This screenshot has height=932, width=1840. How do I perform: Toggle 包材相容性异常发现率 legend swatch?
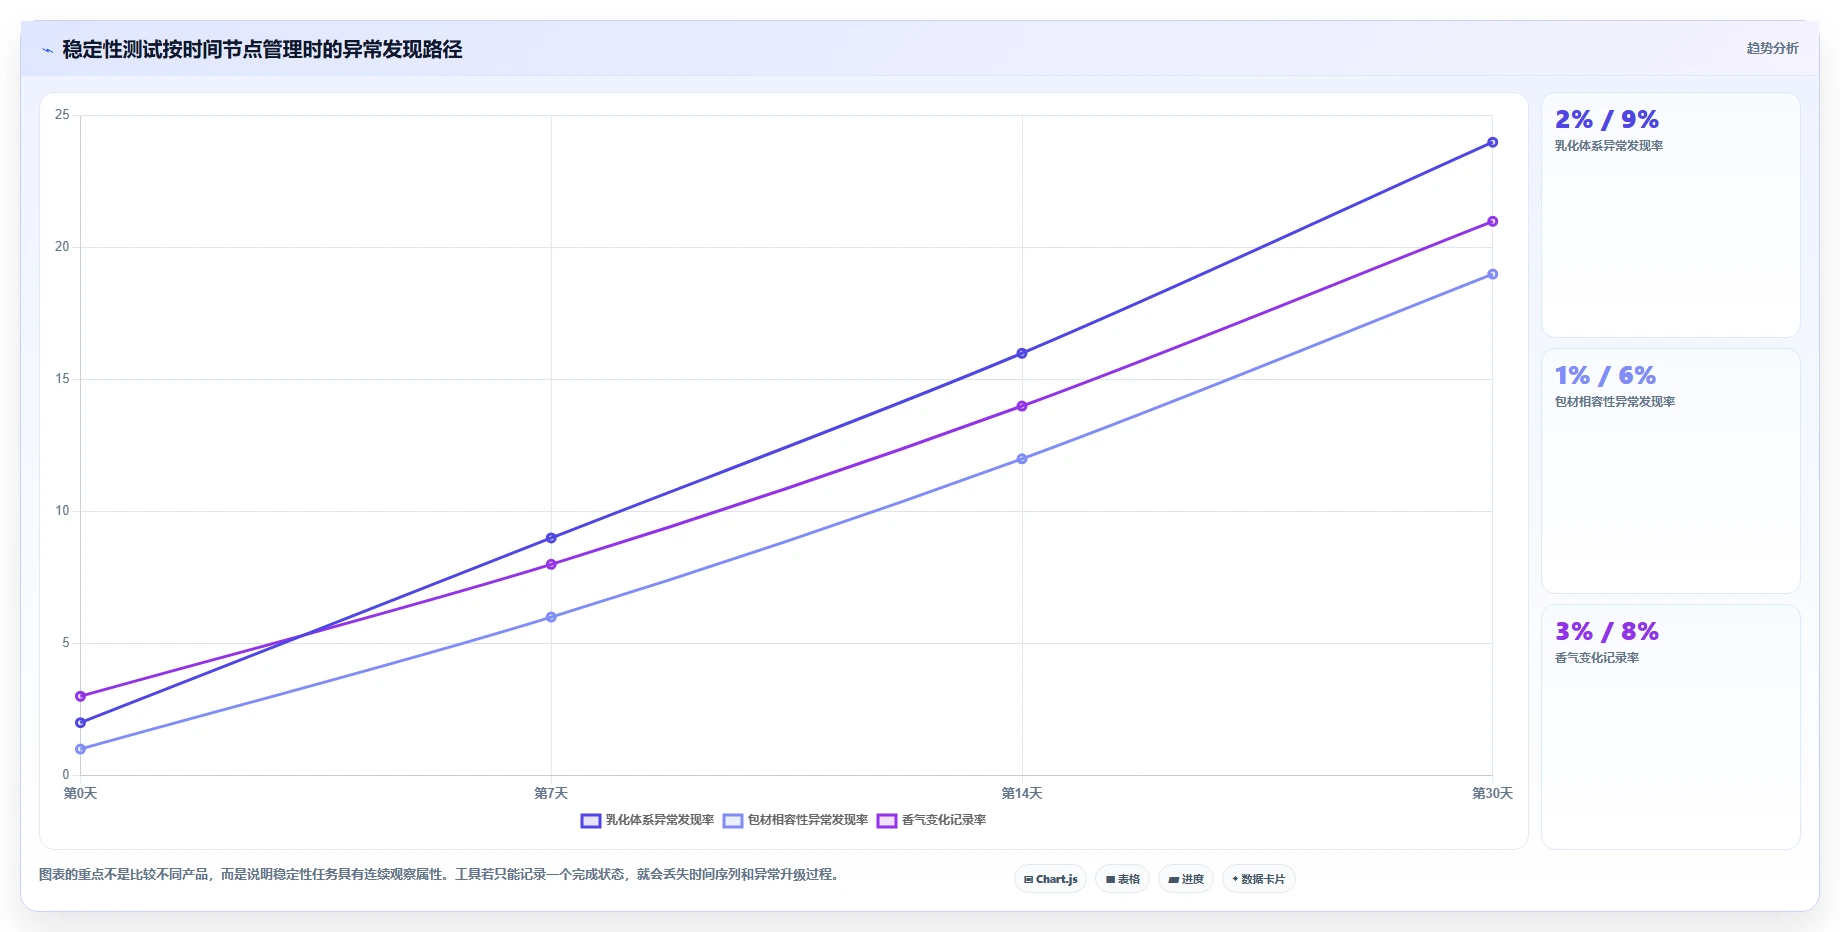733,821
